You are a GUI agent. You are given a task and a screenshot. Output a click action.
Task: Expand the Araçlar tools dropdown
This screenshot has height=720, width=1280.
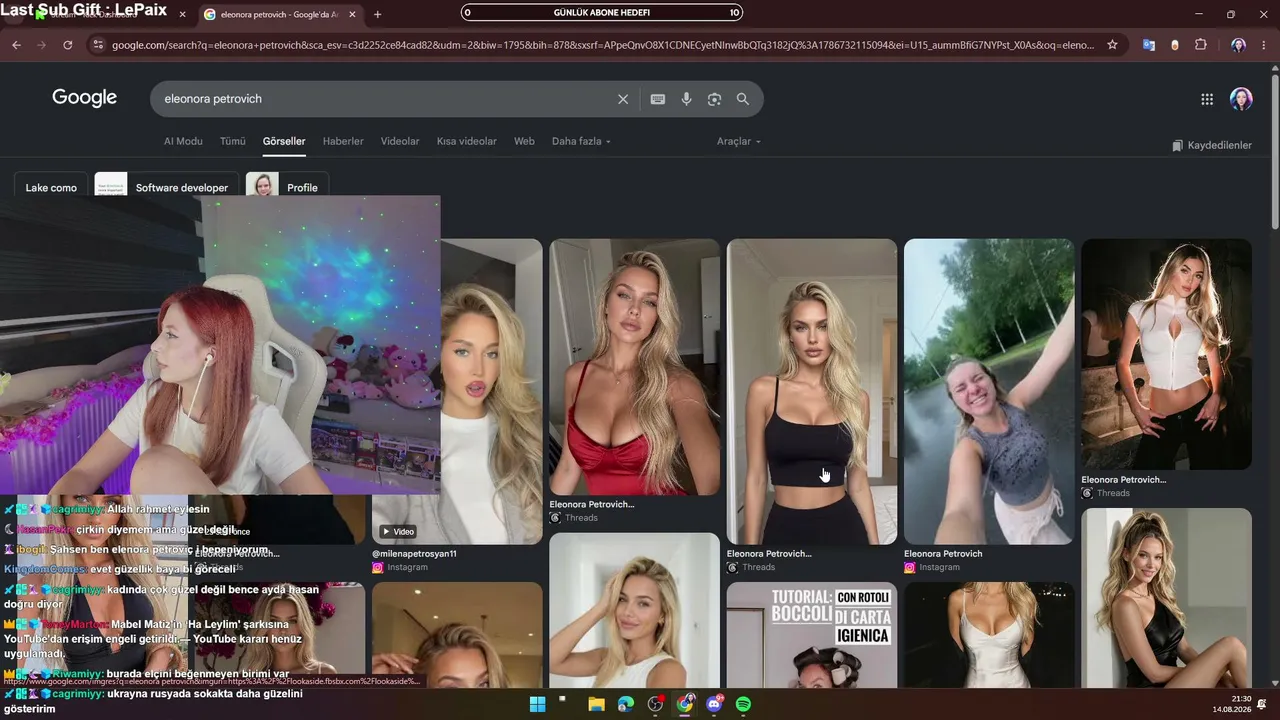pyautogui.click(x=738, y=141)
